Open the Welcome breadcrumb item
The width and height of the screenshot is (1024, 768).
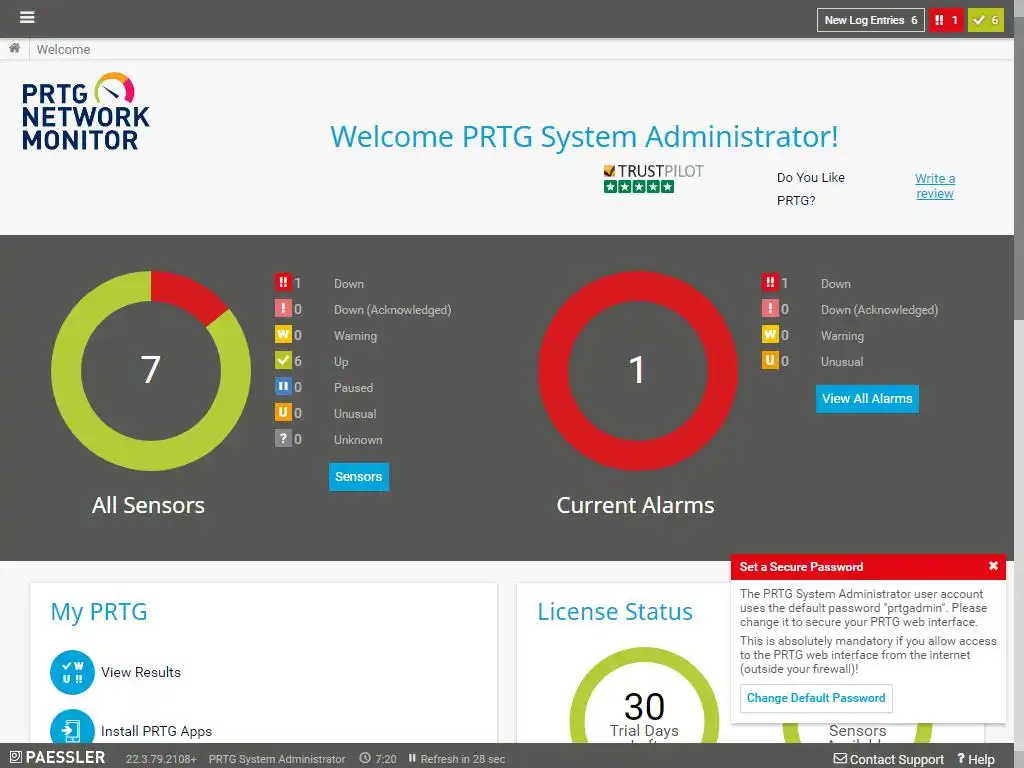pyautogui.click(x=63, y=50)
